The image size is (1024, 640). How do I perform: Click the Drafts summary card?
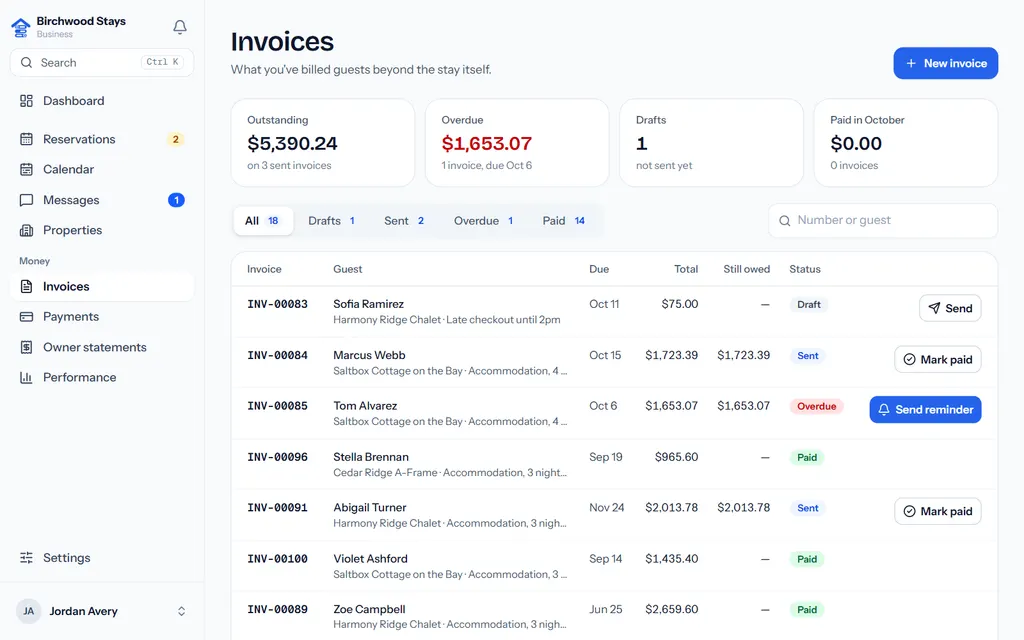tap(711, 143)
